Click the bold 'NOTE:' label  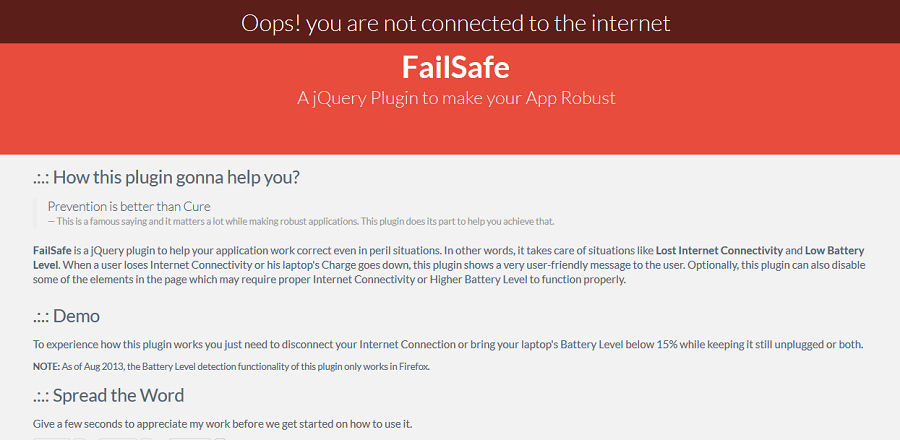click(x=47, y=367)
